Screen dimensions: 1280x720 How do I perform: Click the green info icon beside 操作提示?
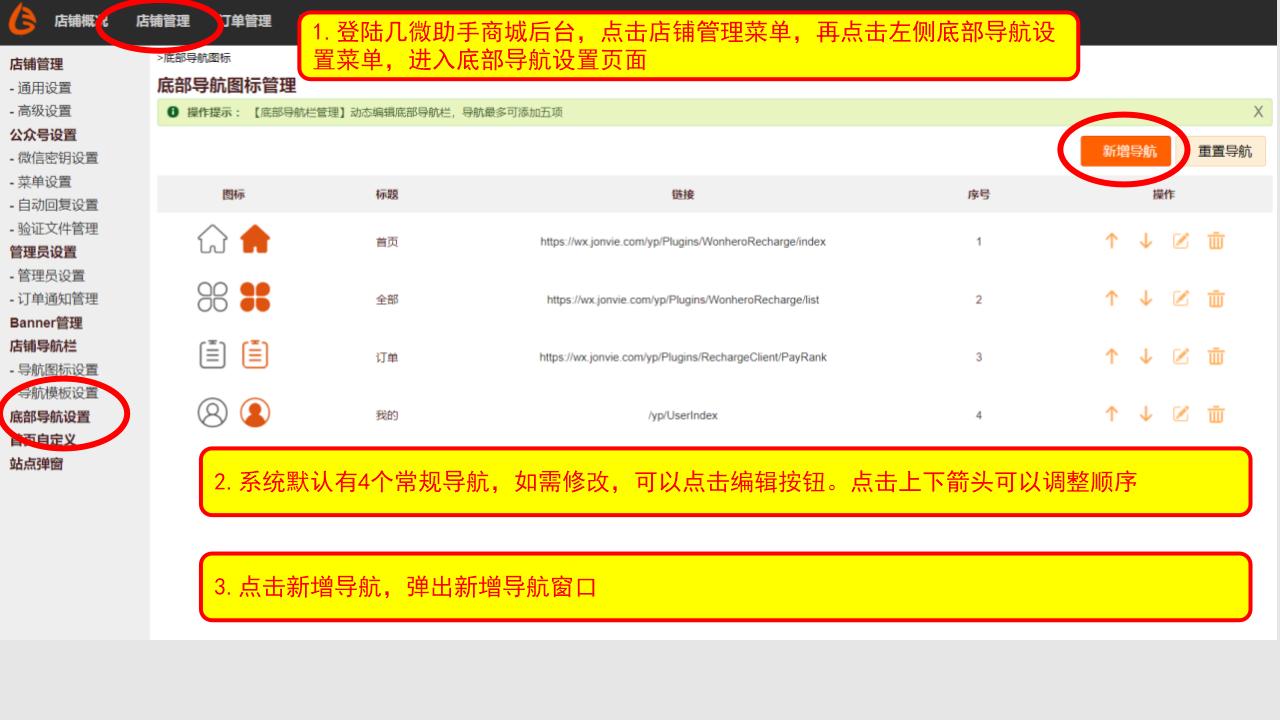173,112
